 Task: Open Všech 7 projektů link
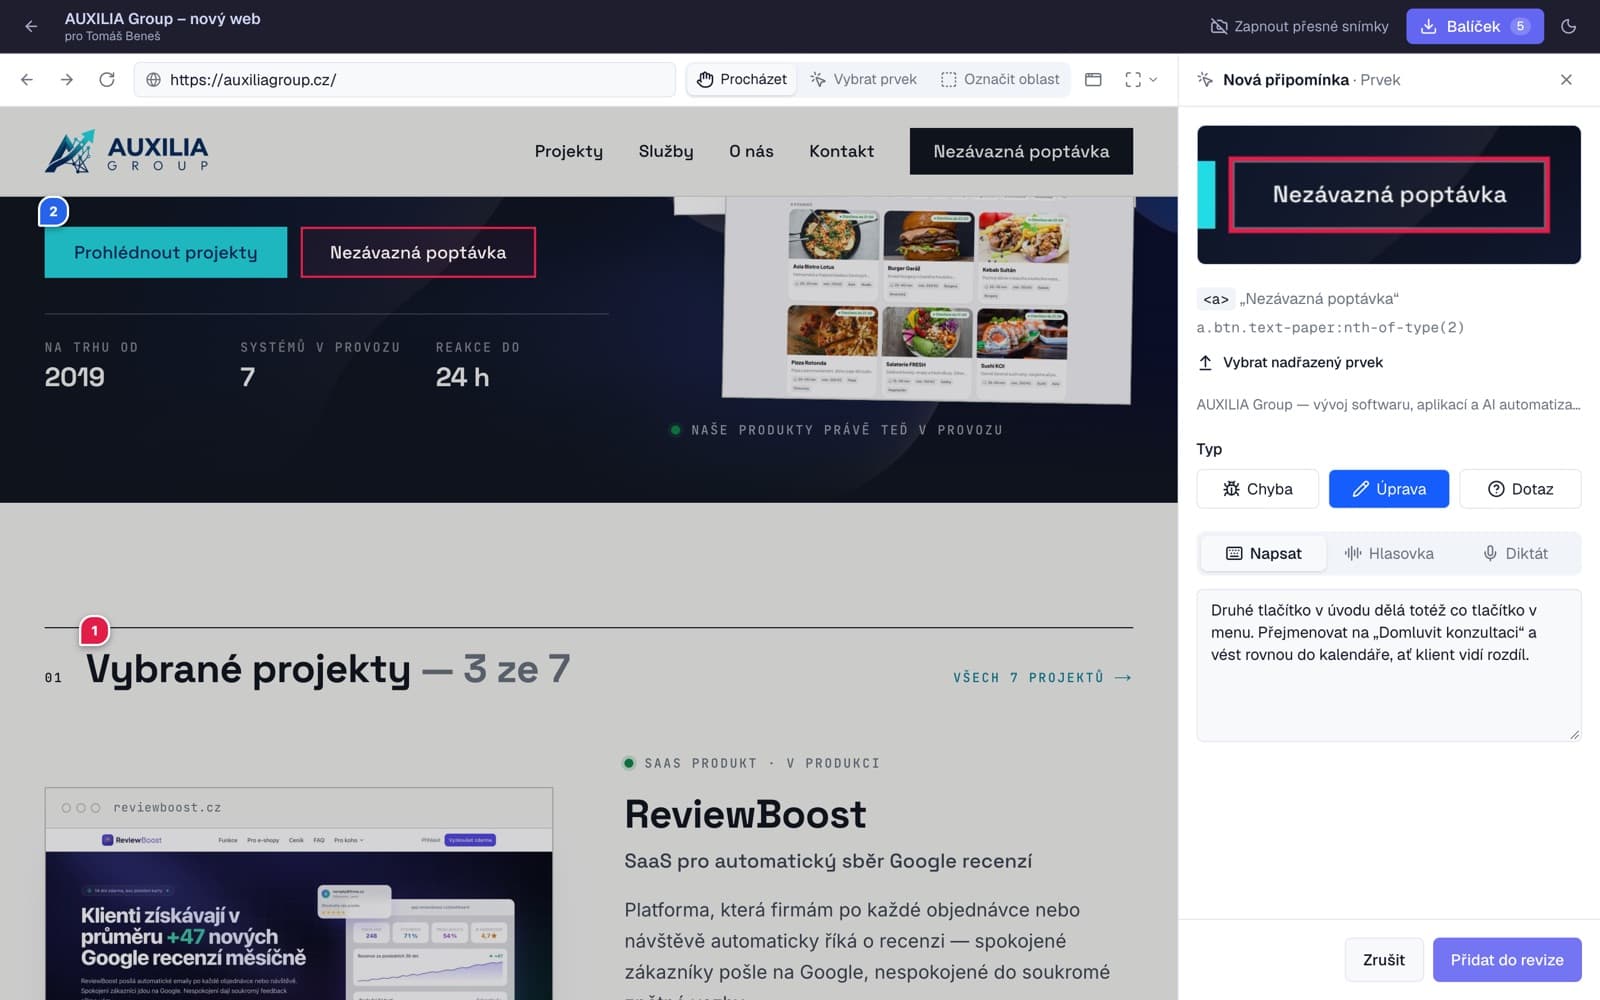[x=1042, y=677]
